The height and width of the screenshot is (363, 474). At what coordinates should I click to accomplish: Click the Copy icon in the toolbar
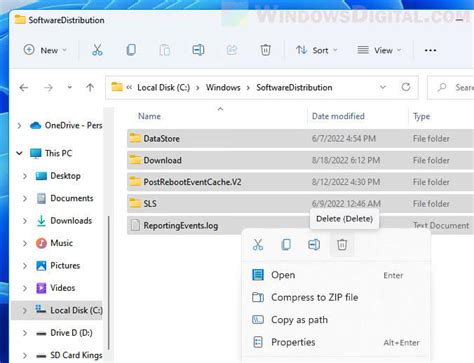131,50
